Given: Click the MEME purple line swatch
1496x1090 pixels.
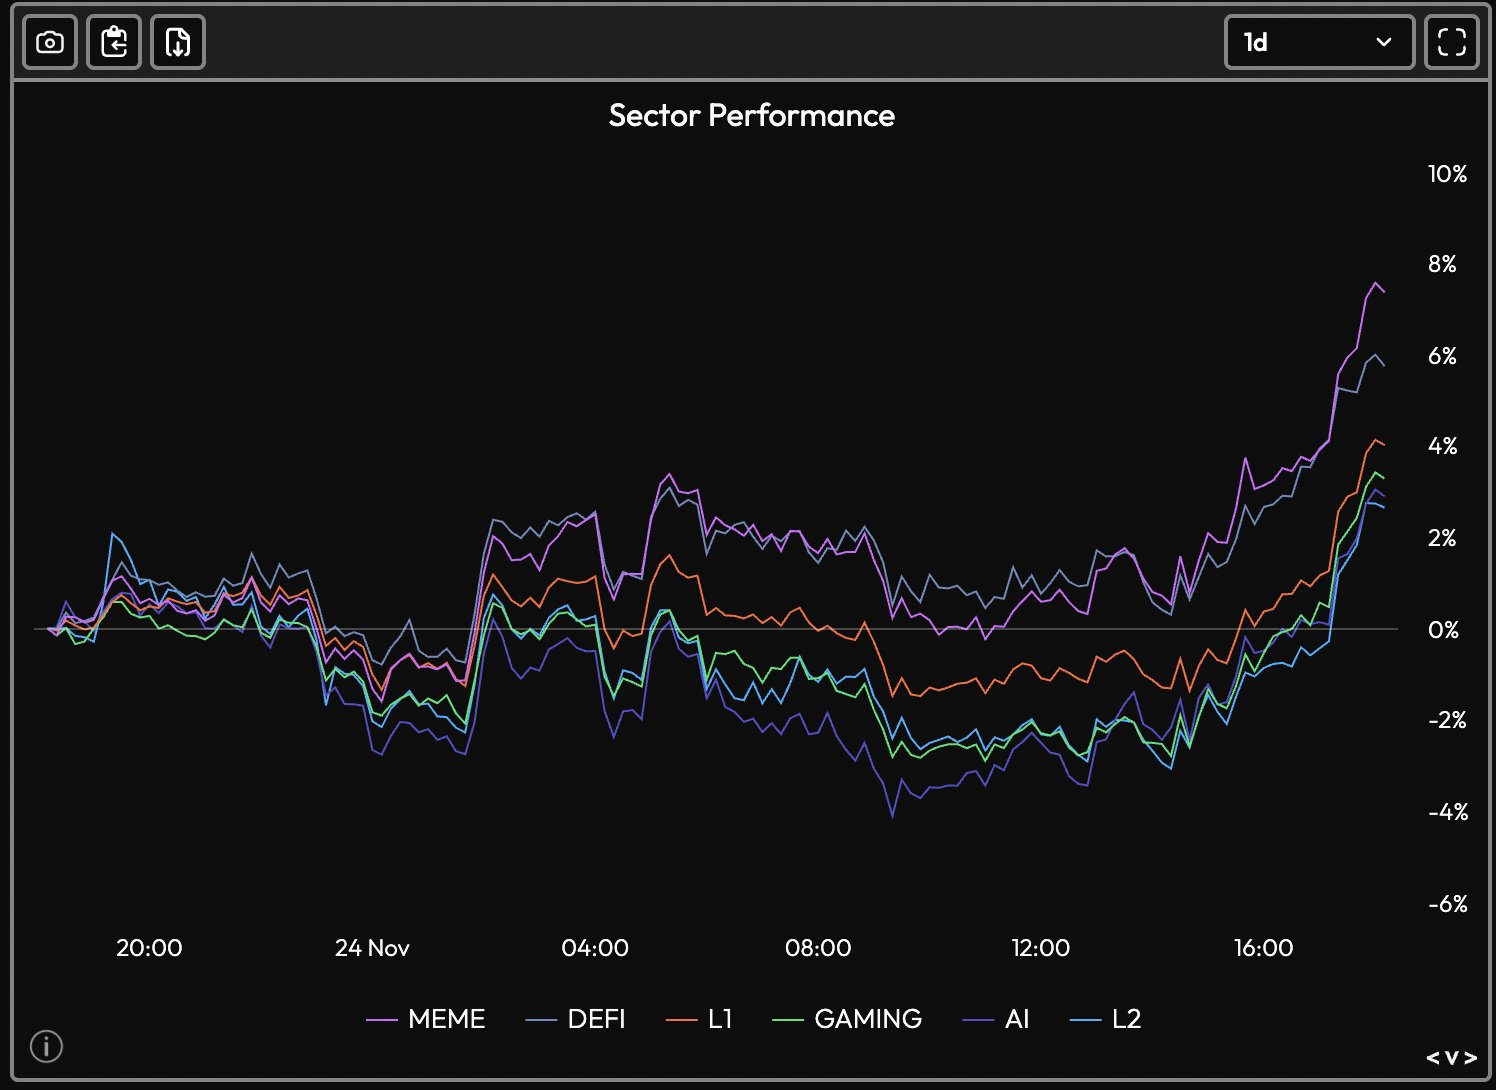Looking at the screenshot, I should point(382,1020).
